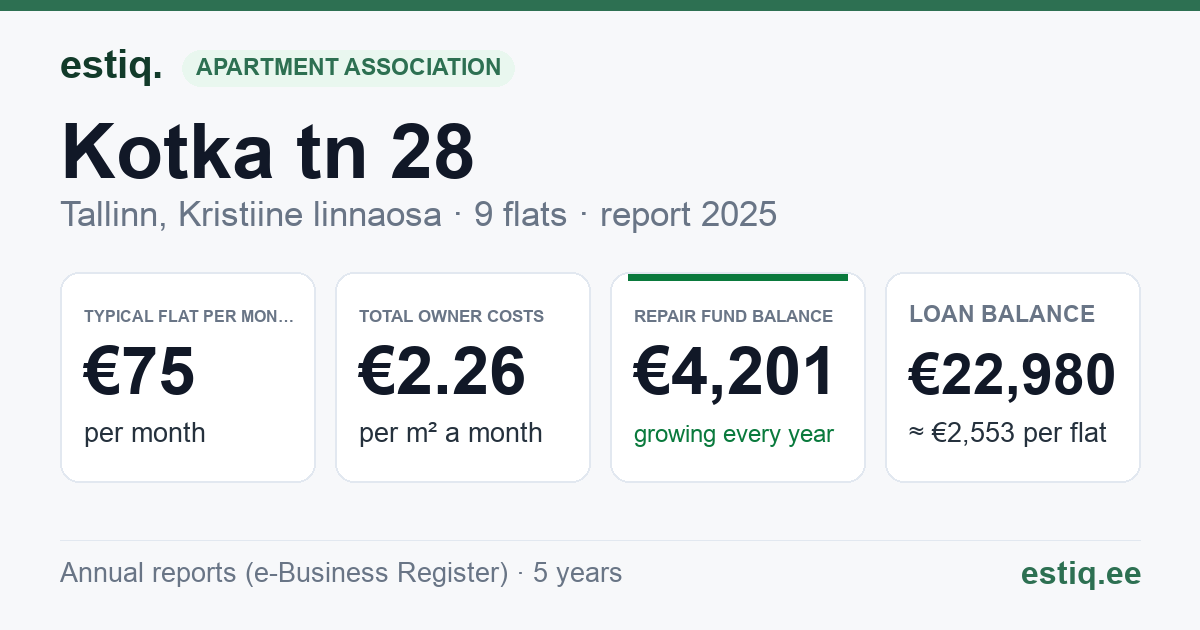This screenshot has height=630, width=1200.
Task: Click the 'report 2025' text
Action: point(688,214)
